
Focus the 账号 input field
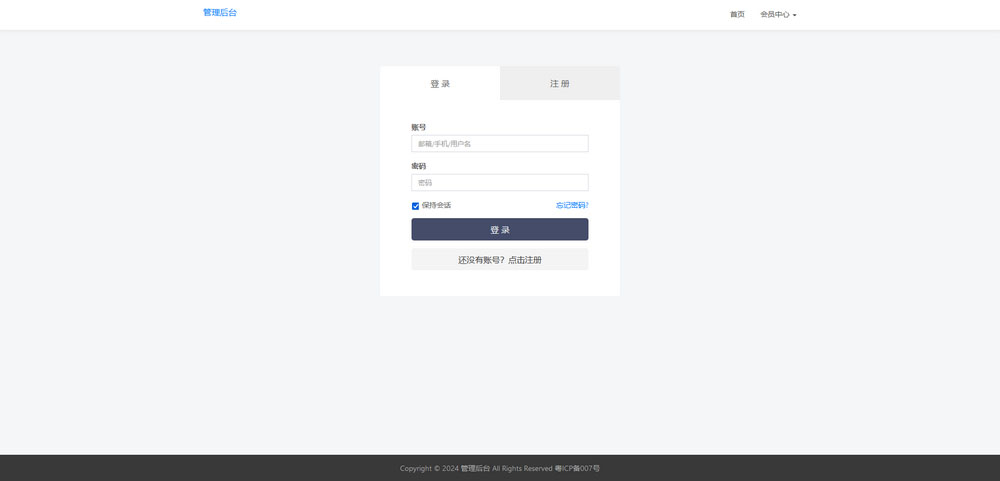(499, 144)
